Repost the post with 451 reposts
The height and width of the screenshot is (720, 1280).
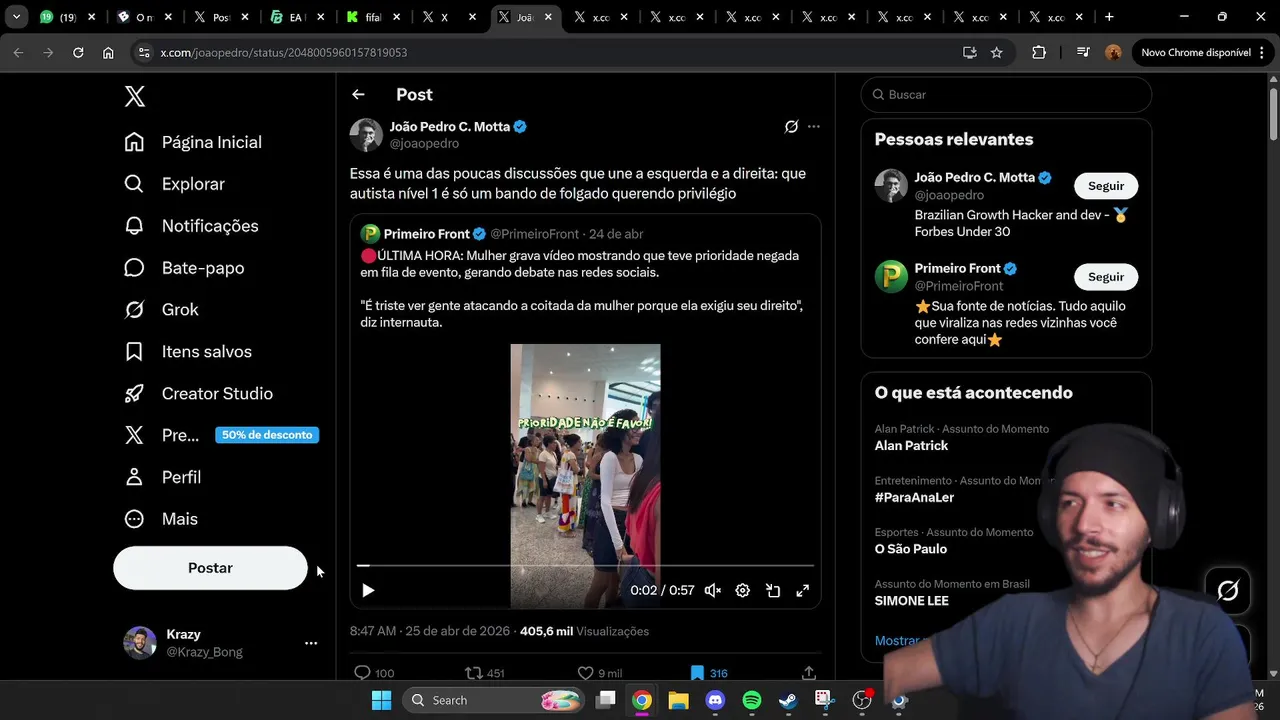tap(485, 673)
